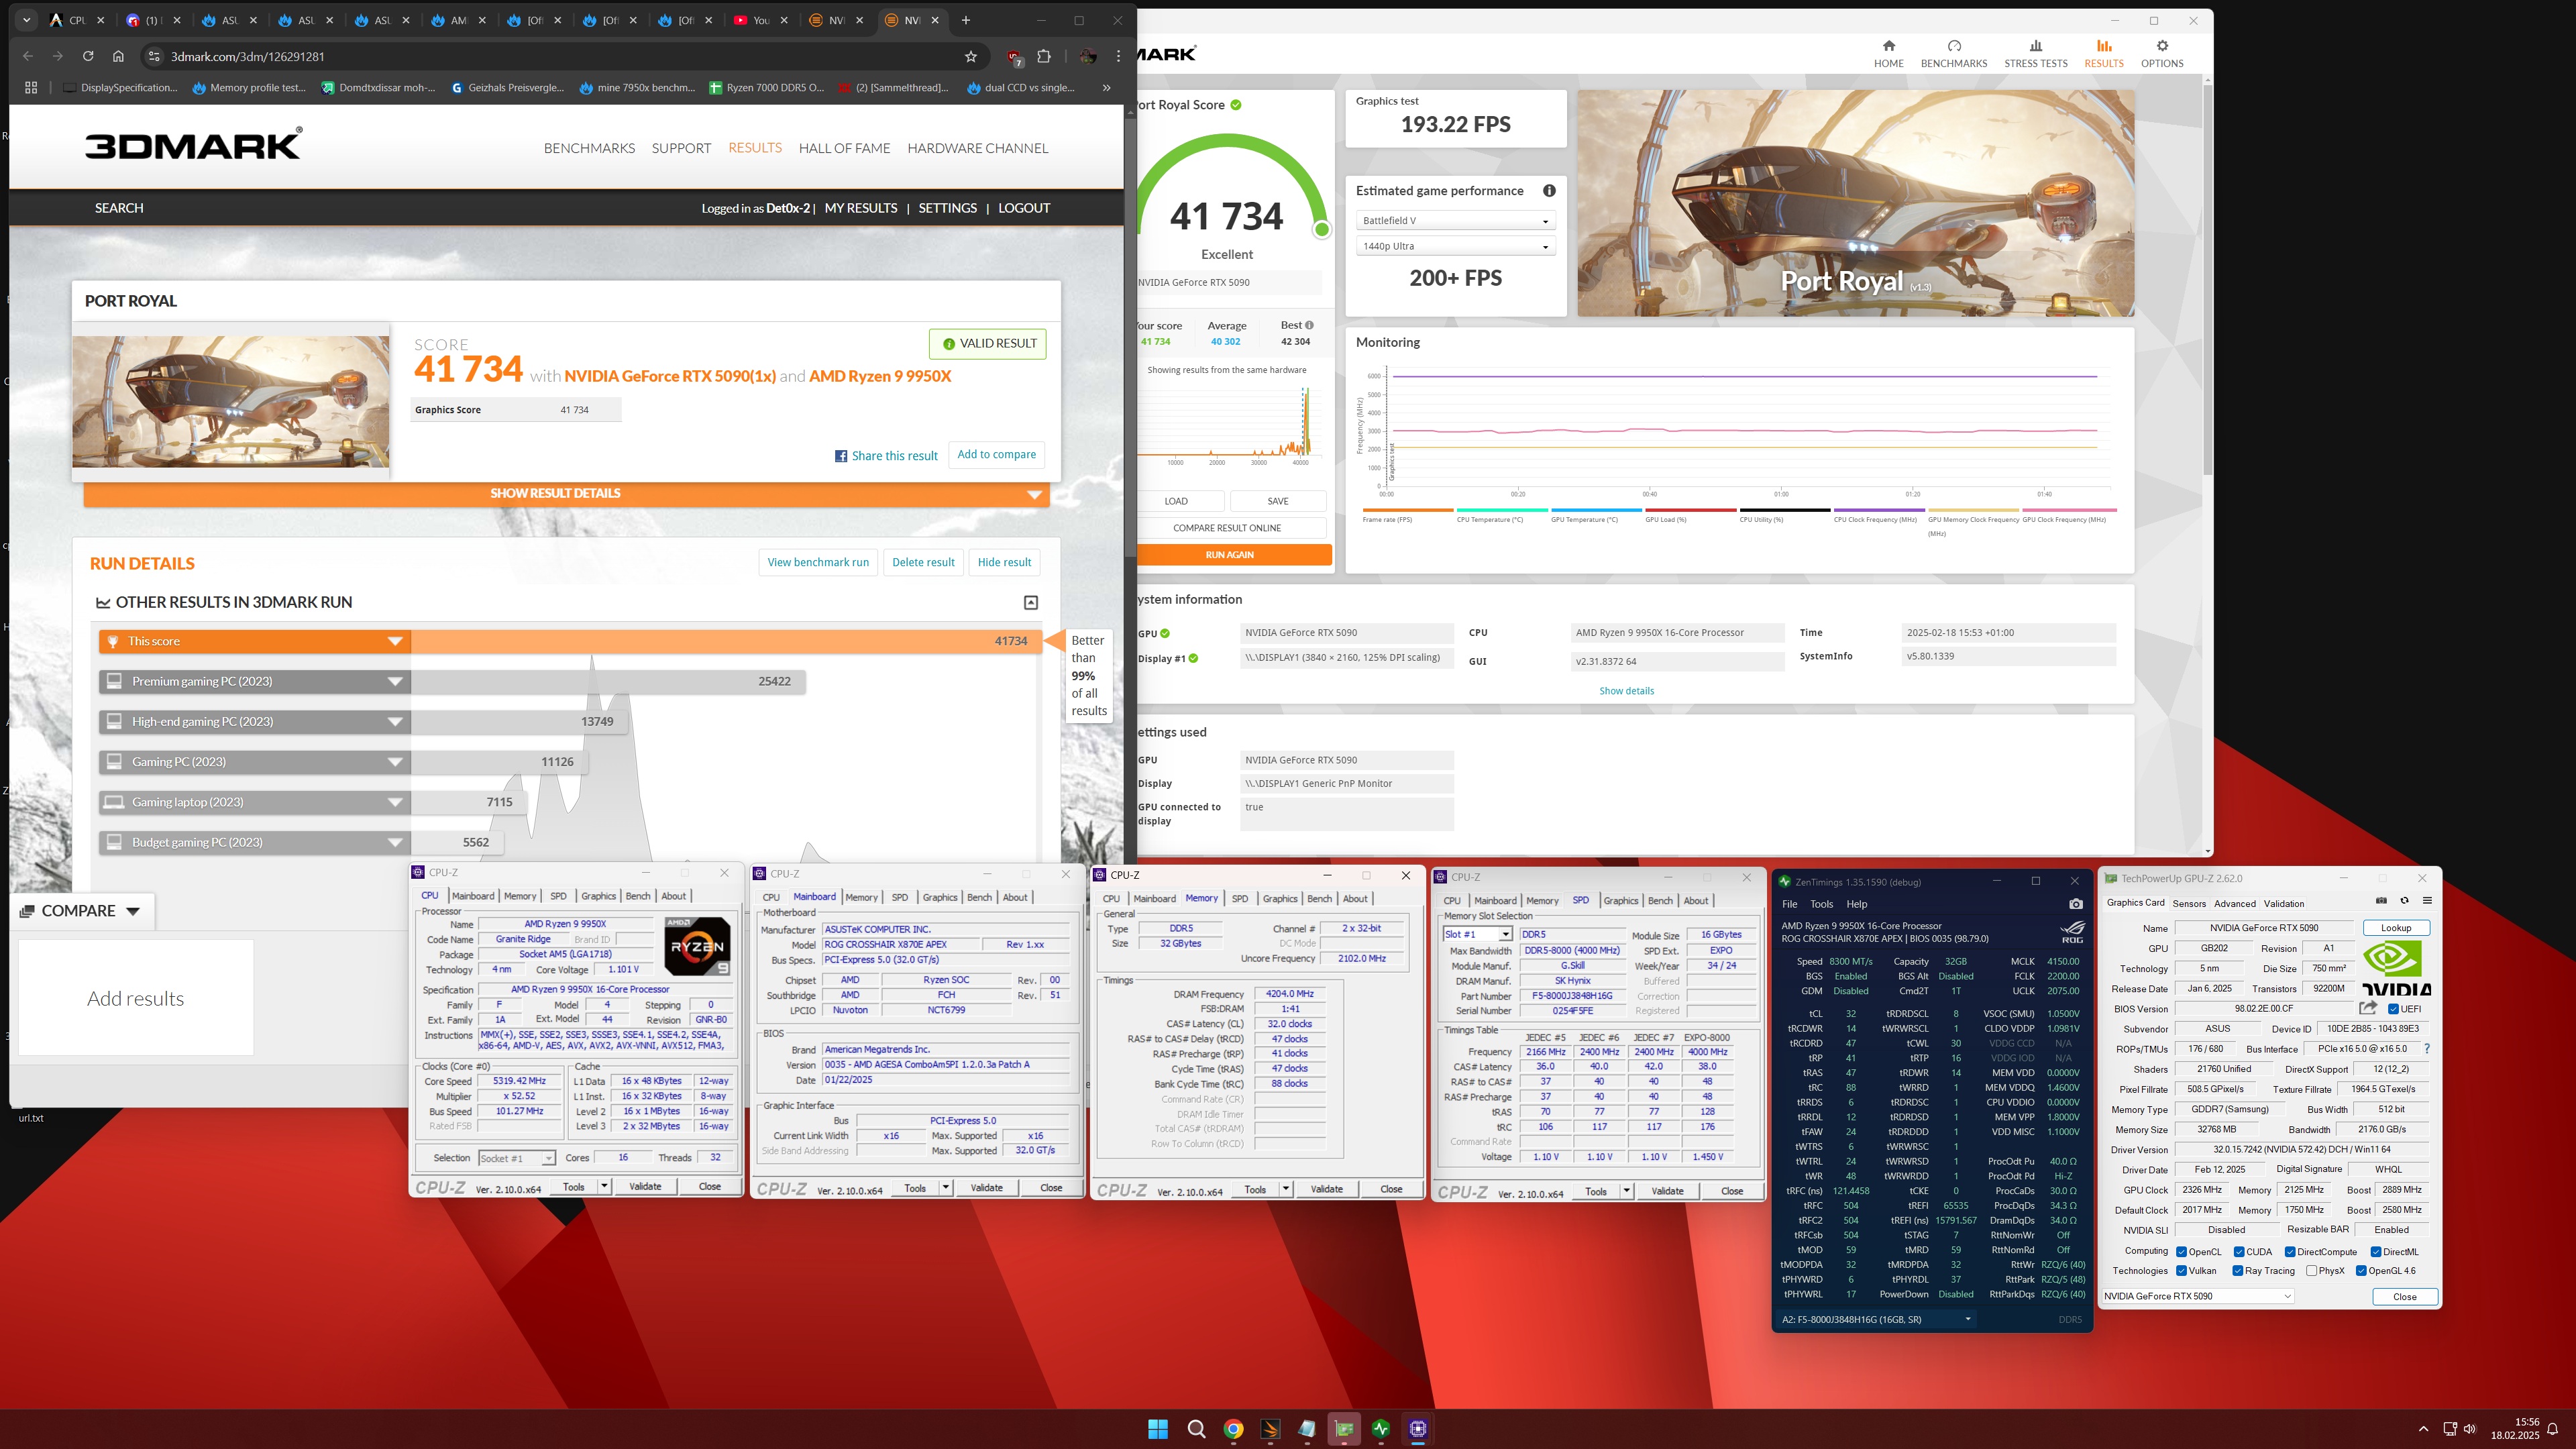Click the GPU-Z BIOS share/export icon
Image resolution: width=2576 pixels, height=1449 pixels.
(2367, 1008)
